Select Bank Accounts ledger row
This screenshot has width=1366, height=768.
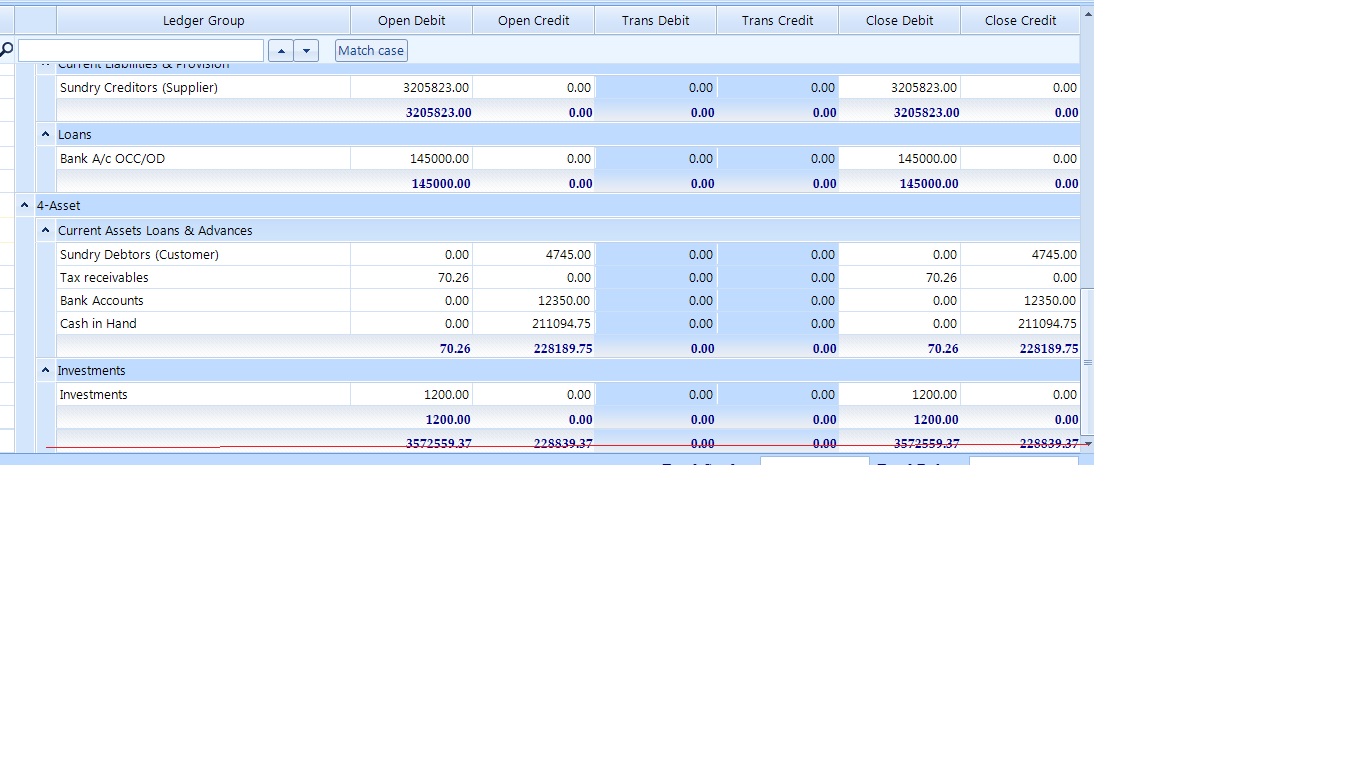[x=568, y=300]
